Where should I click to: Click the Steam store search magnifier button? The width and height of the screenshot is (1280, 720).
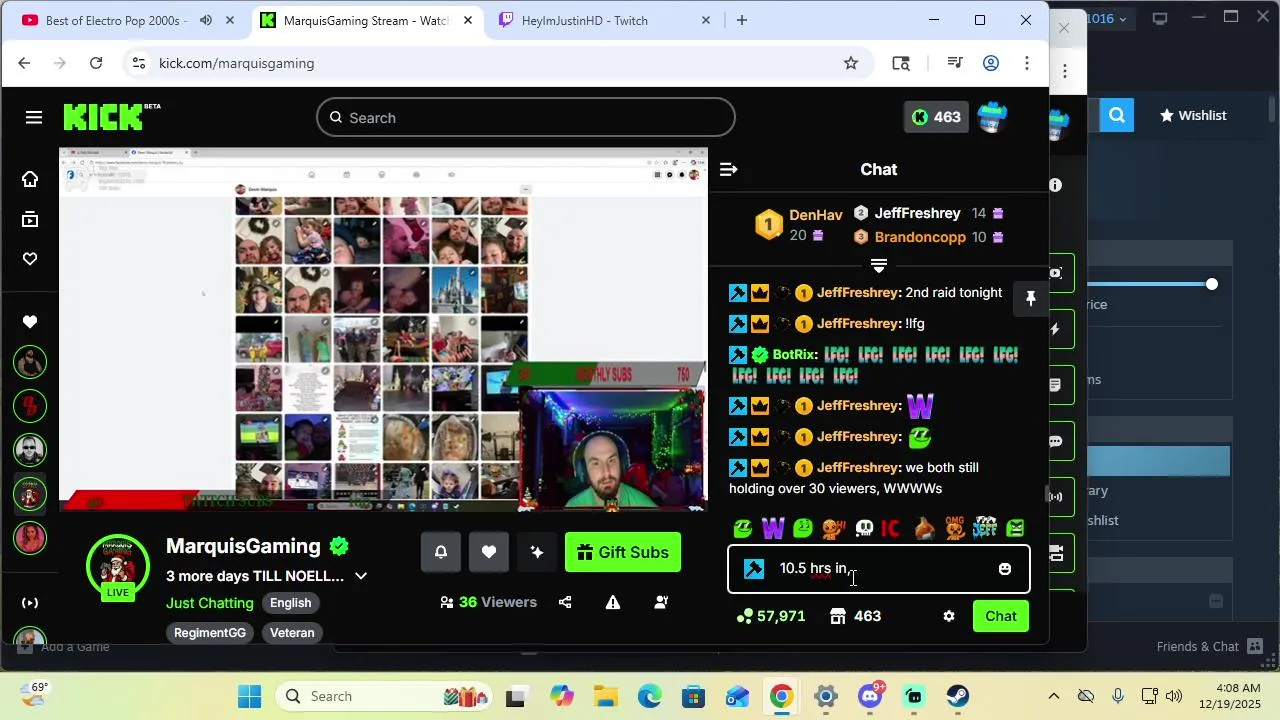click(1117, 115)
